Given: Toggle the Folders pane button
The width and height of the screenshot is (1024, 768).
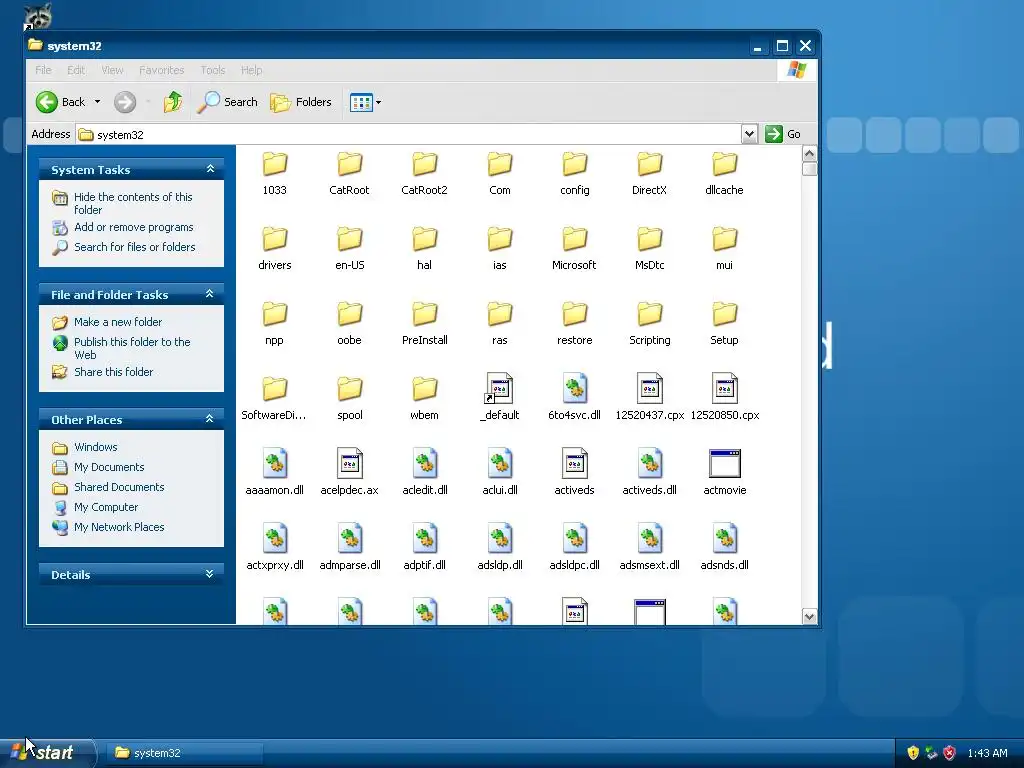Looking at the screenshot, I should coord(301,102).
